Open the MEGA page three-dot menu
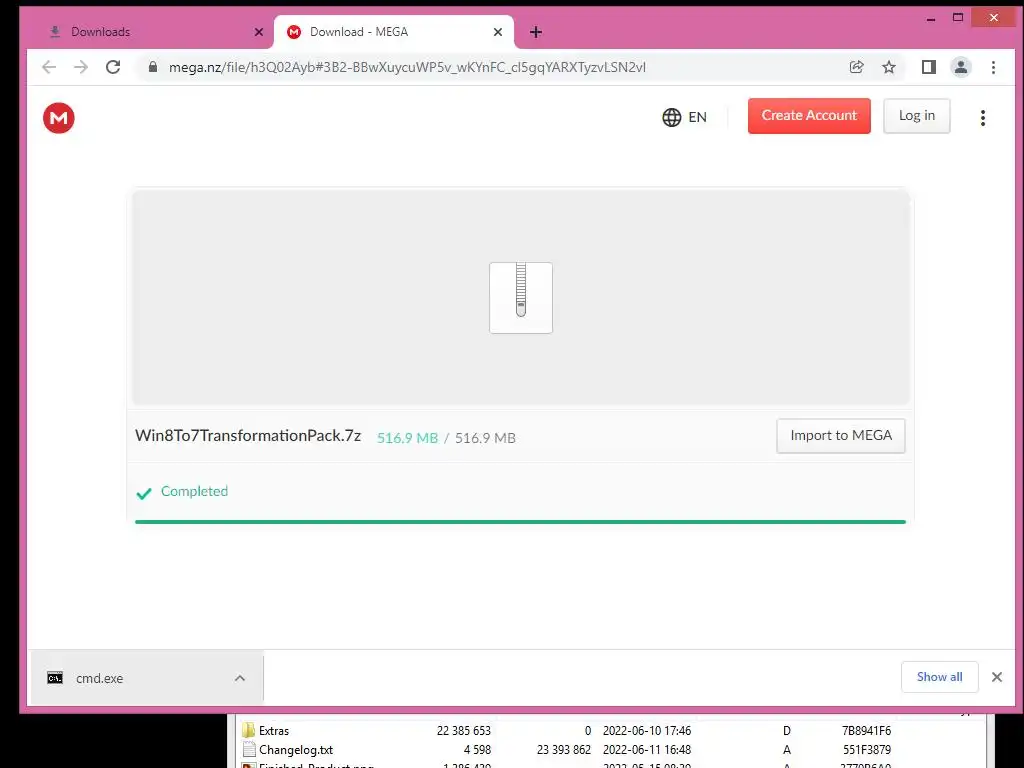 pyautogui.click(x=983, y=118)
